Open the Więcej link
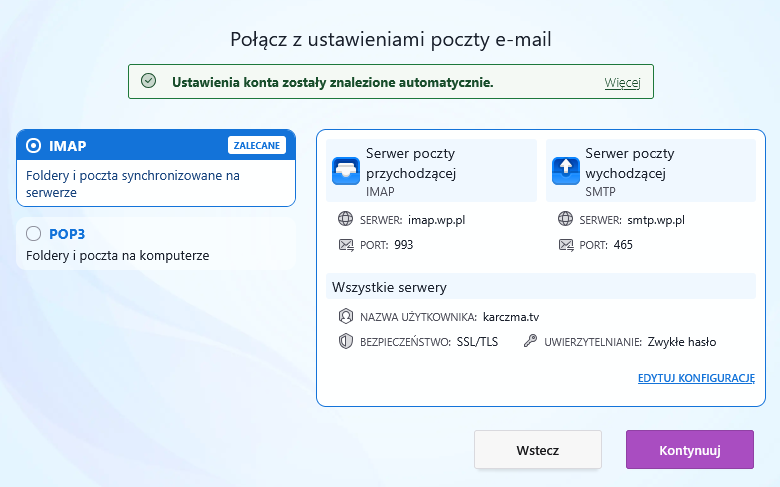Image resolution: width=780 pixels, height=487 pixels. click(x=622, y=83)
